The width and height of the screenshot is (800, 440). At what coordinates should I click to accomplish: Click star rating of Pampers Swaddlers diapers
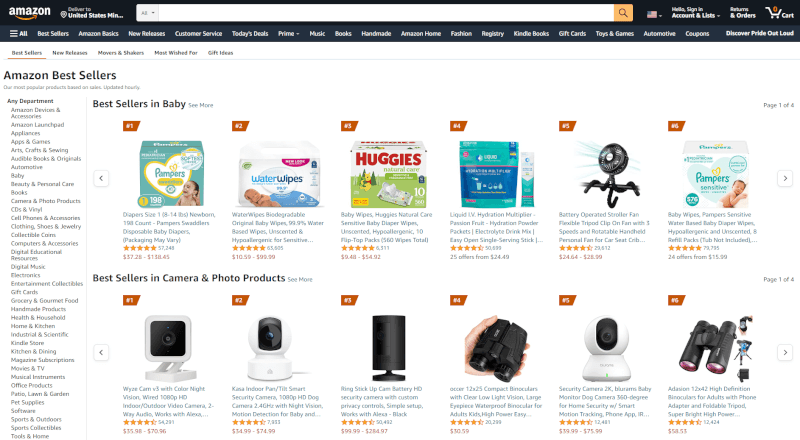click(x=139, y=248)
